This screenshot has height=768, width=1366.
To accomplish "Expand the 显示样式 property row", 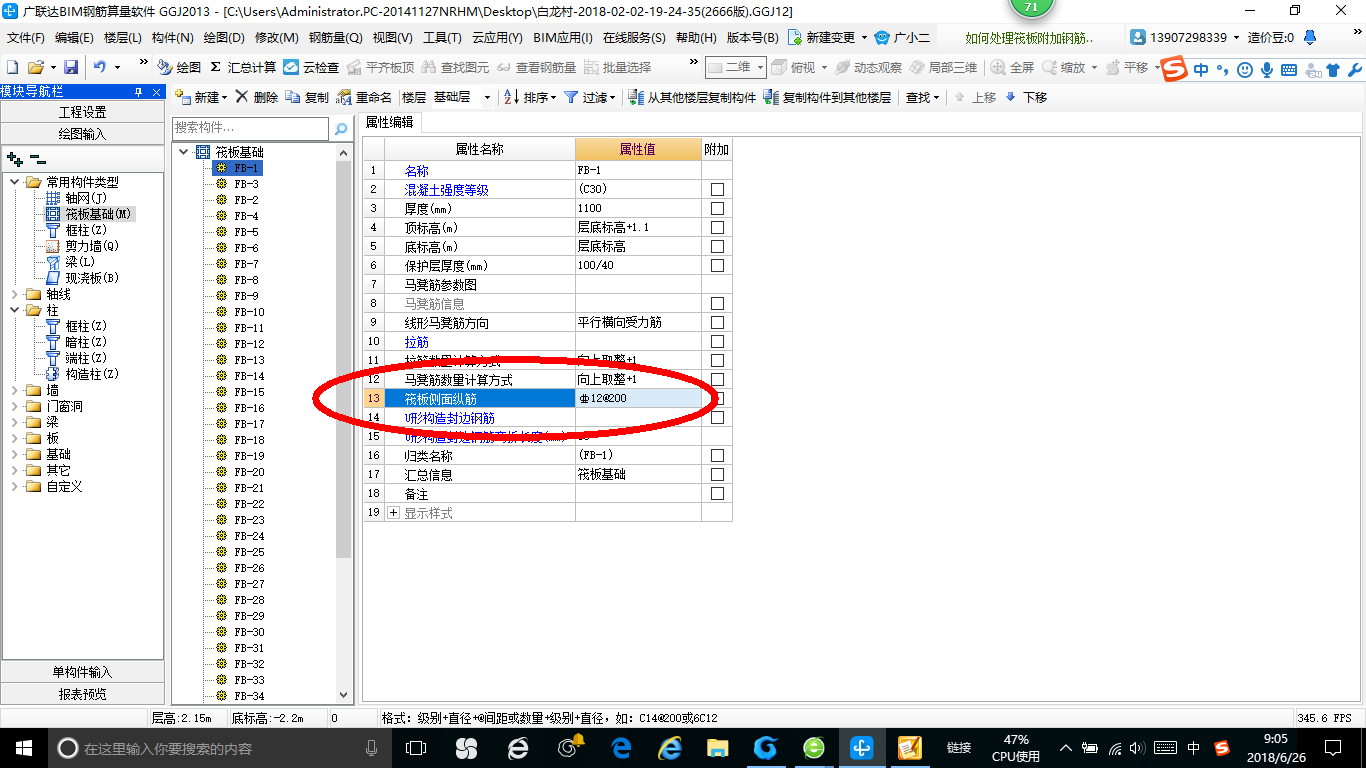I will [x=393, y=513].
